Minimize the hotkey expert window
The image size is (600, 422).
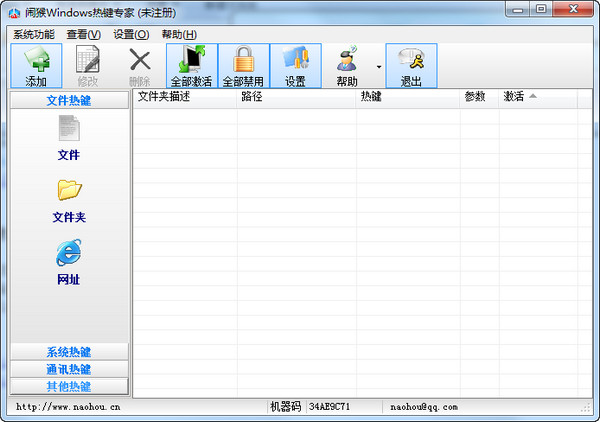[518, 9]
